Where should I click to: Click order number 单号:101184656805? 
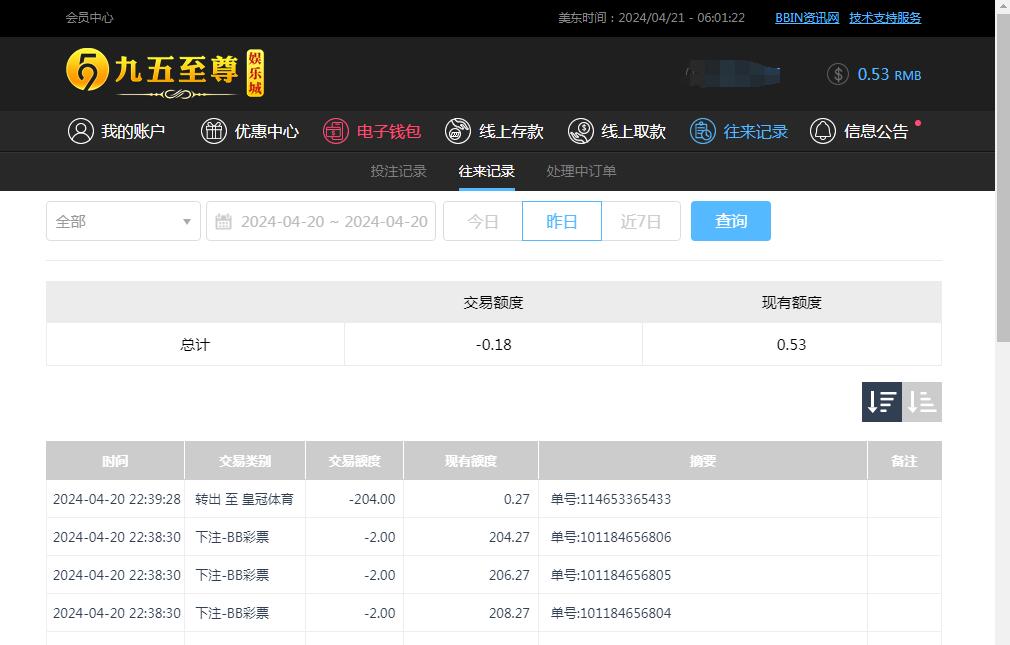coord(611,575)
